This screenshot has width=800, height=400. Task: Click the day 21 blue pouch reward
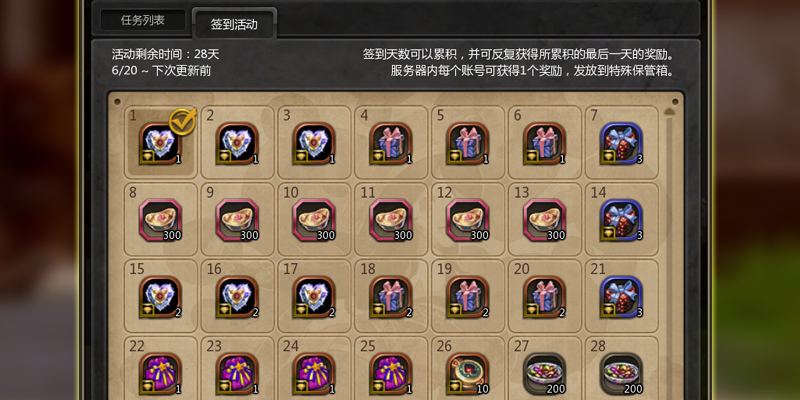[x=621, y=297]
